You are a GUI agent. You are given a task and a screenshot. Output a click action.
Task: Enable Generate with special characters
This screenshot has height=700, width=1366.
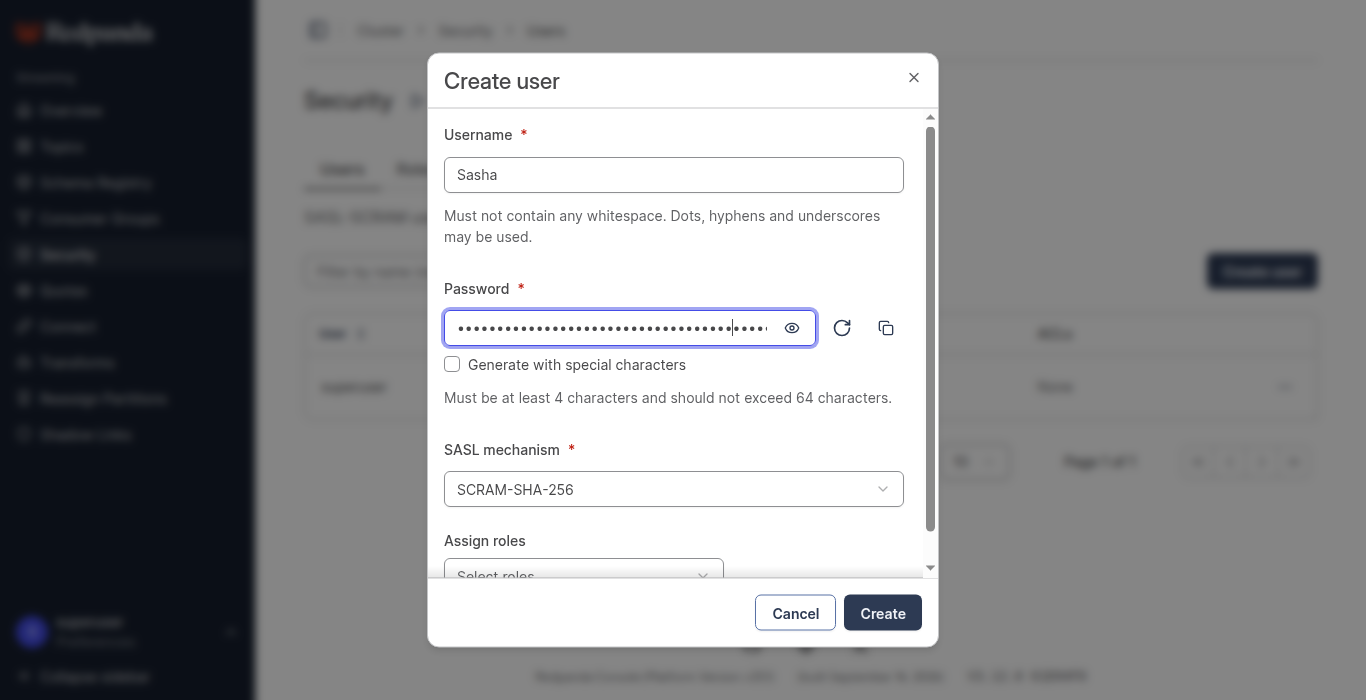pos(453,365)
